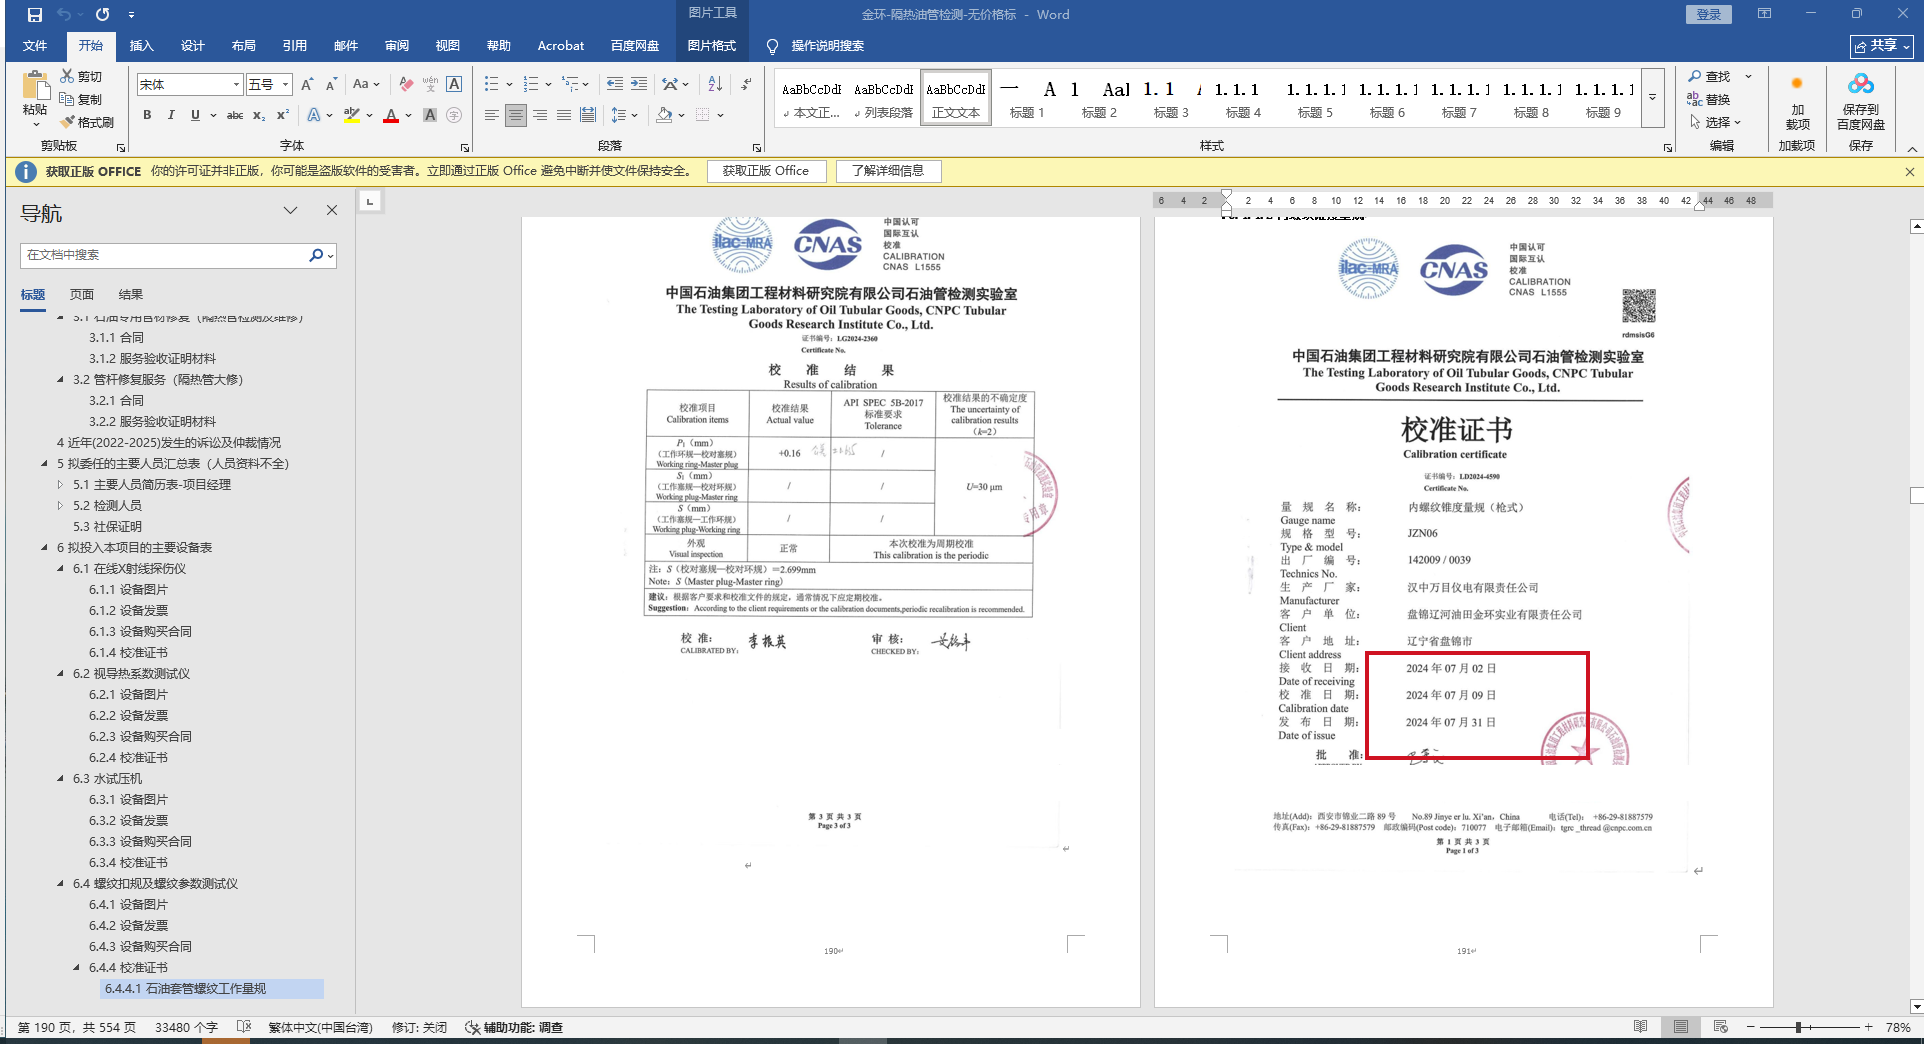Click the 在文档中搜索 search field
This screenshot has height=1044, width=1924.
(165, 255)
